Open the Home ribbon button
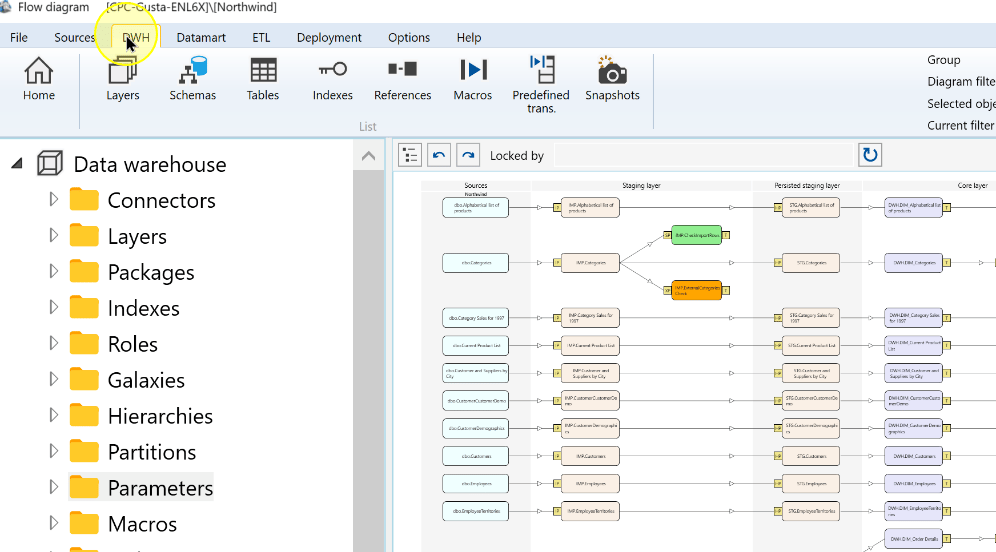Image resolution: width=996 pixels, height=552 pixels. click(39, 79)
